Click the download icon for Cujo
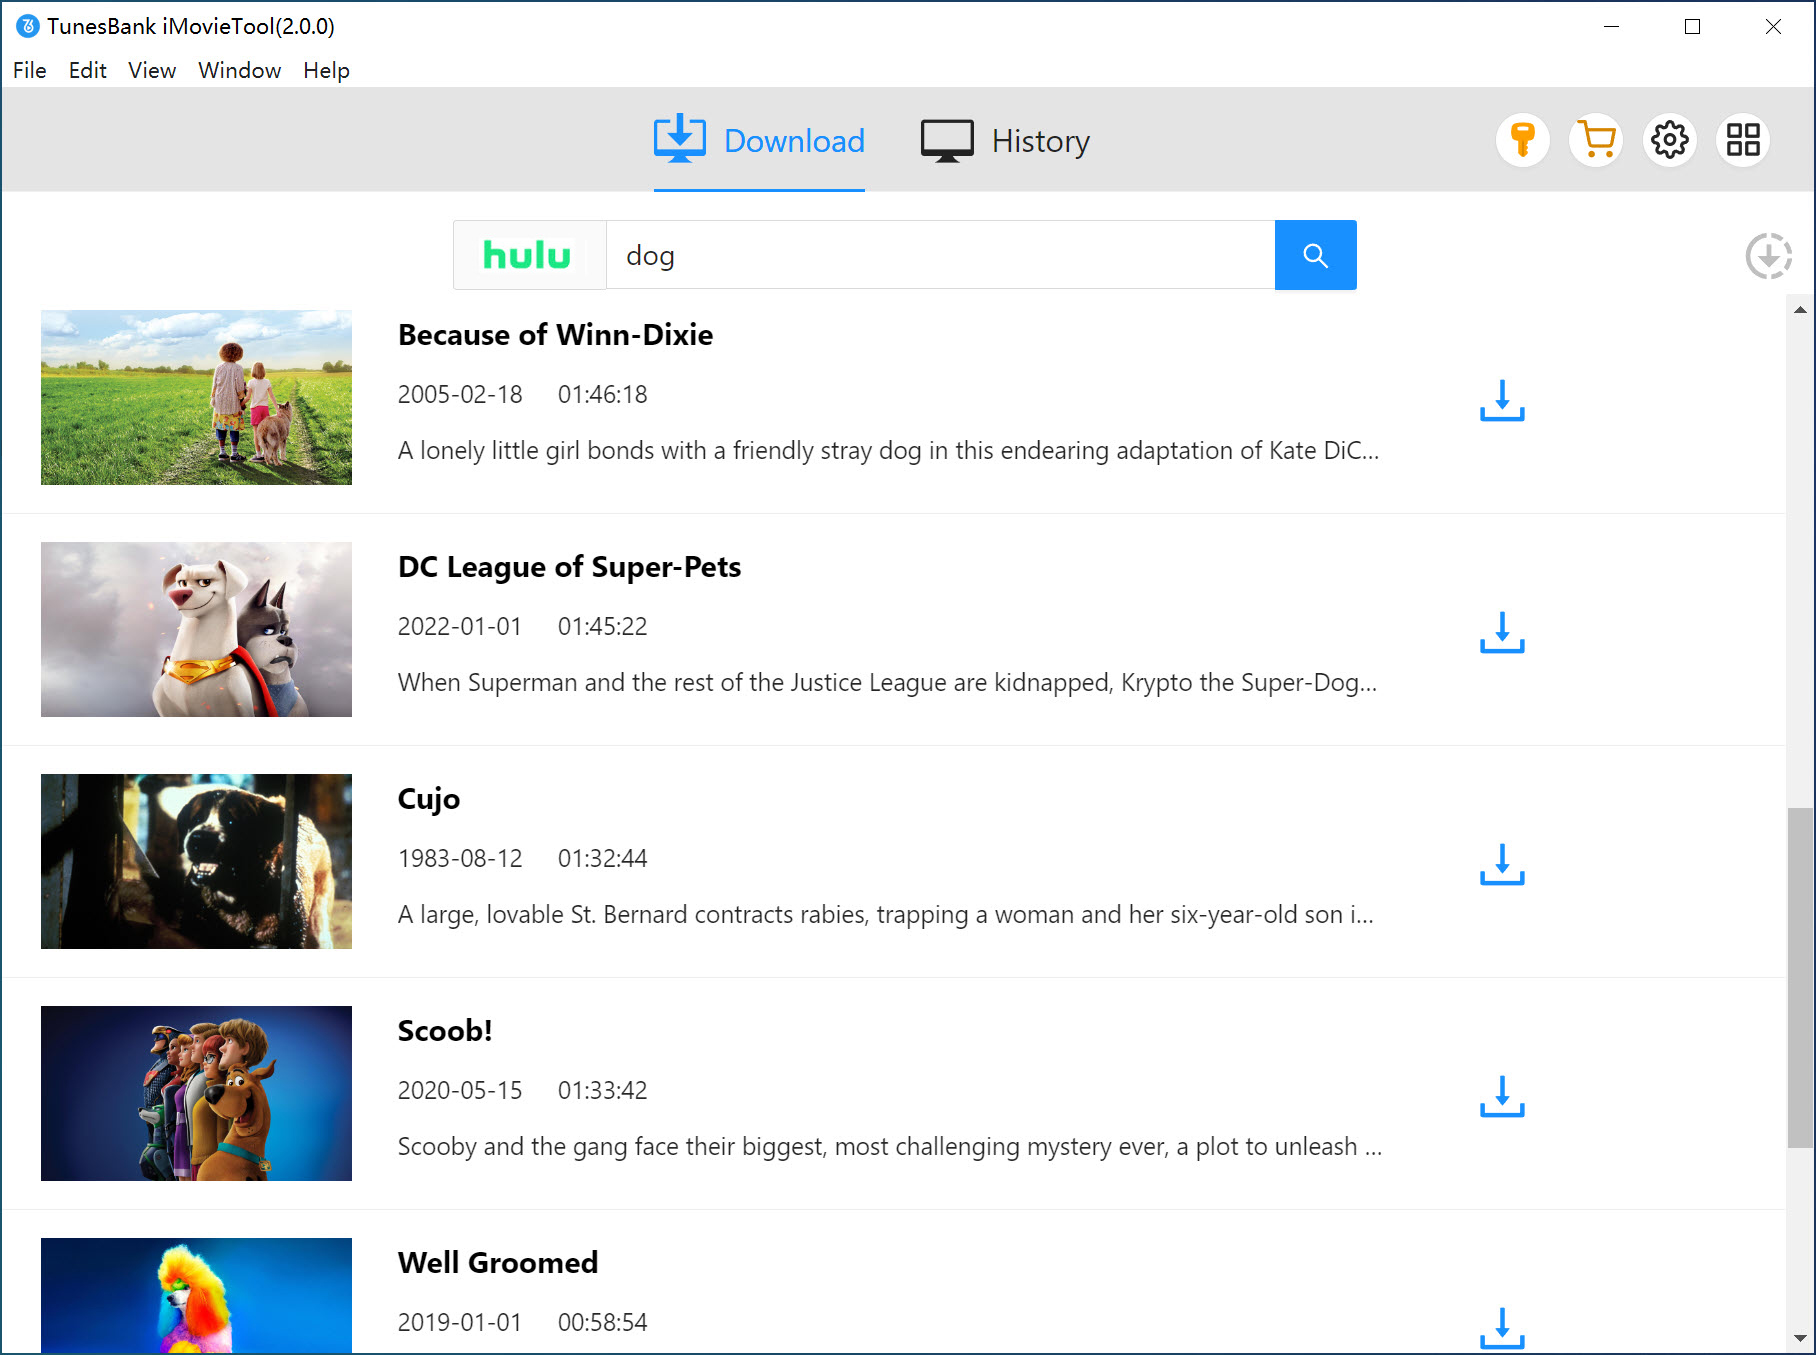This screenshot has height=1355, width=1816. 1502,864
